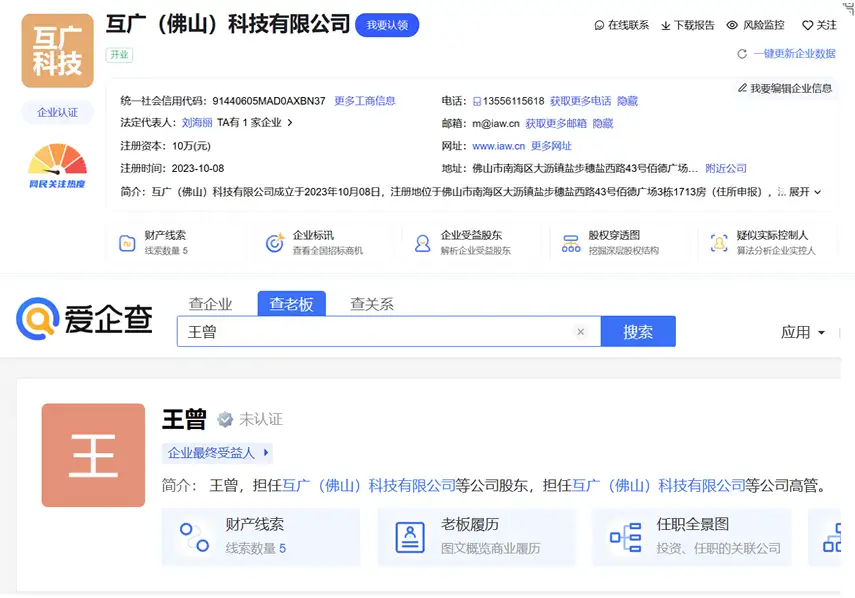Open 任职全景图 panorama card
The width and height of the screenshot is (855, 598).
(x=692, y=537)
